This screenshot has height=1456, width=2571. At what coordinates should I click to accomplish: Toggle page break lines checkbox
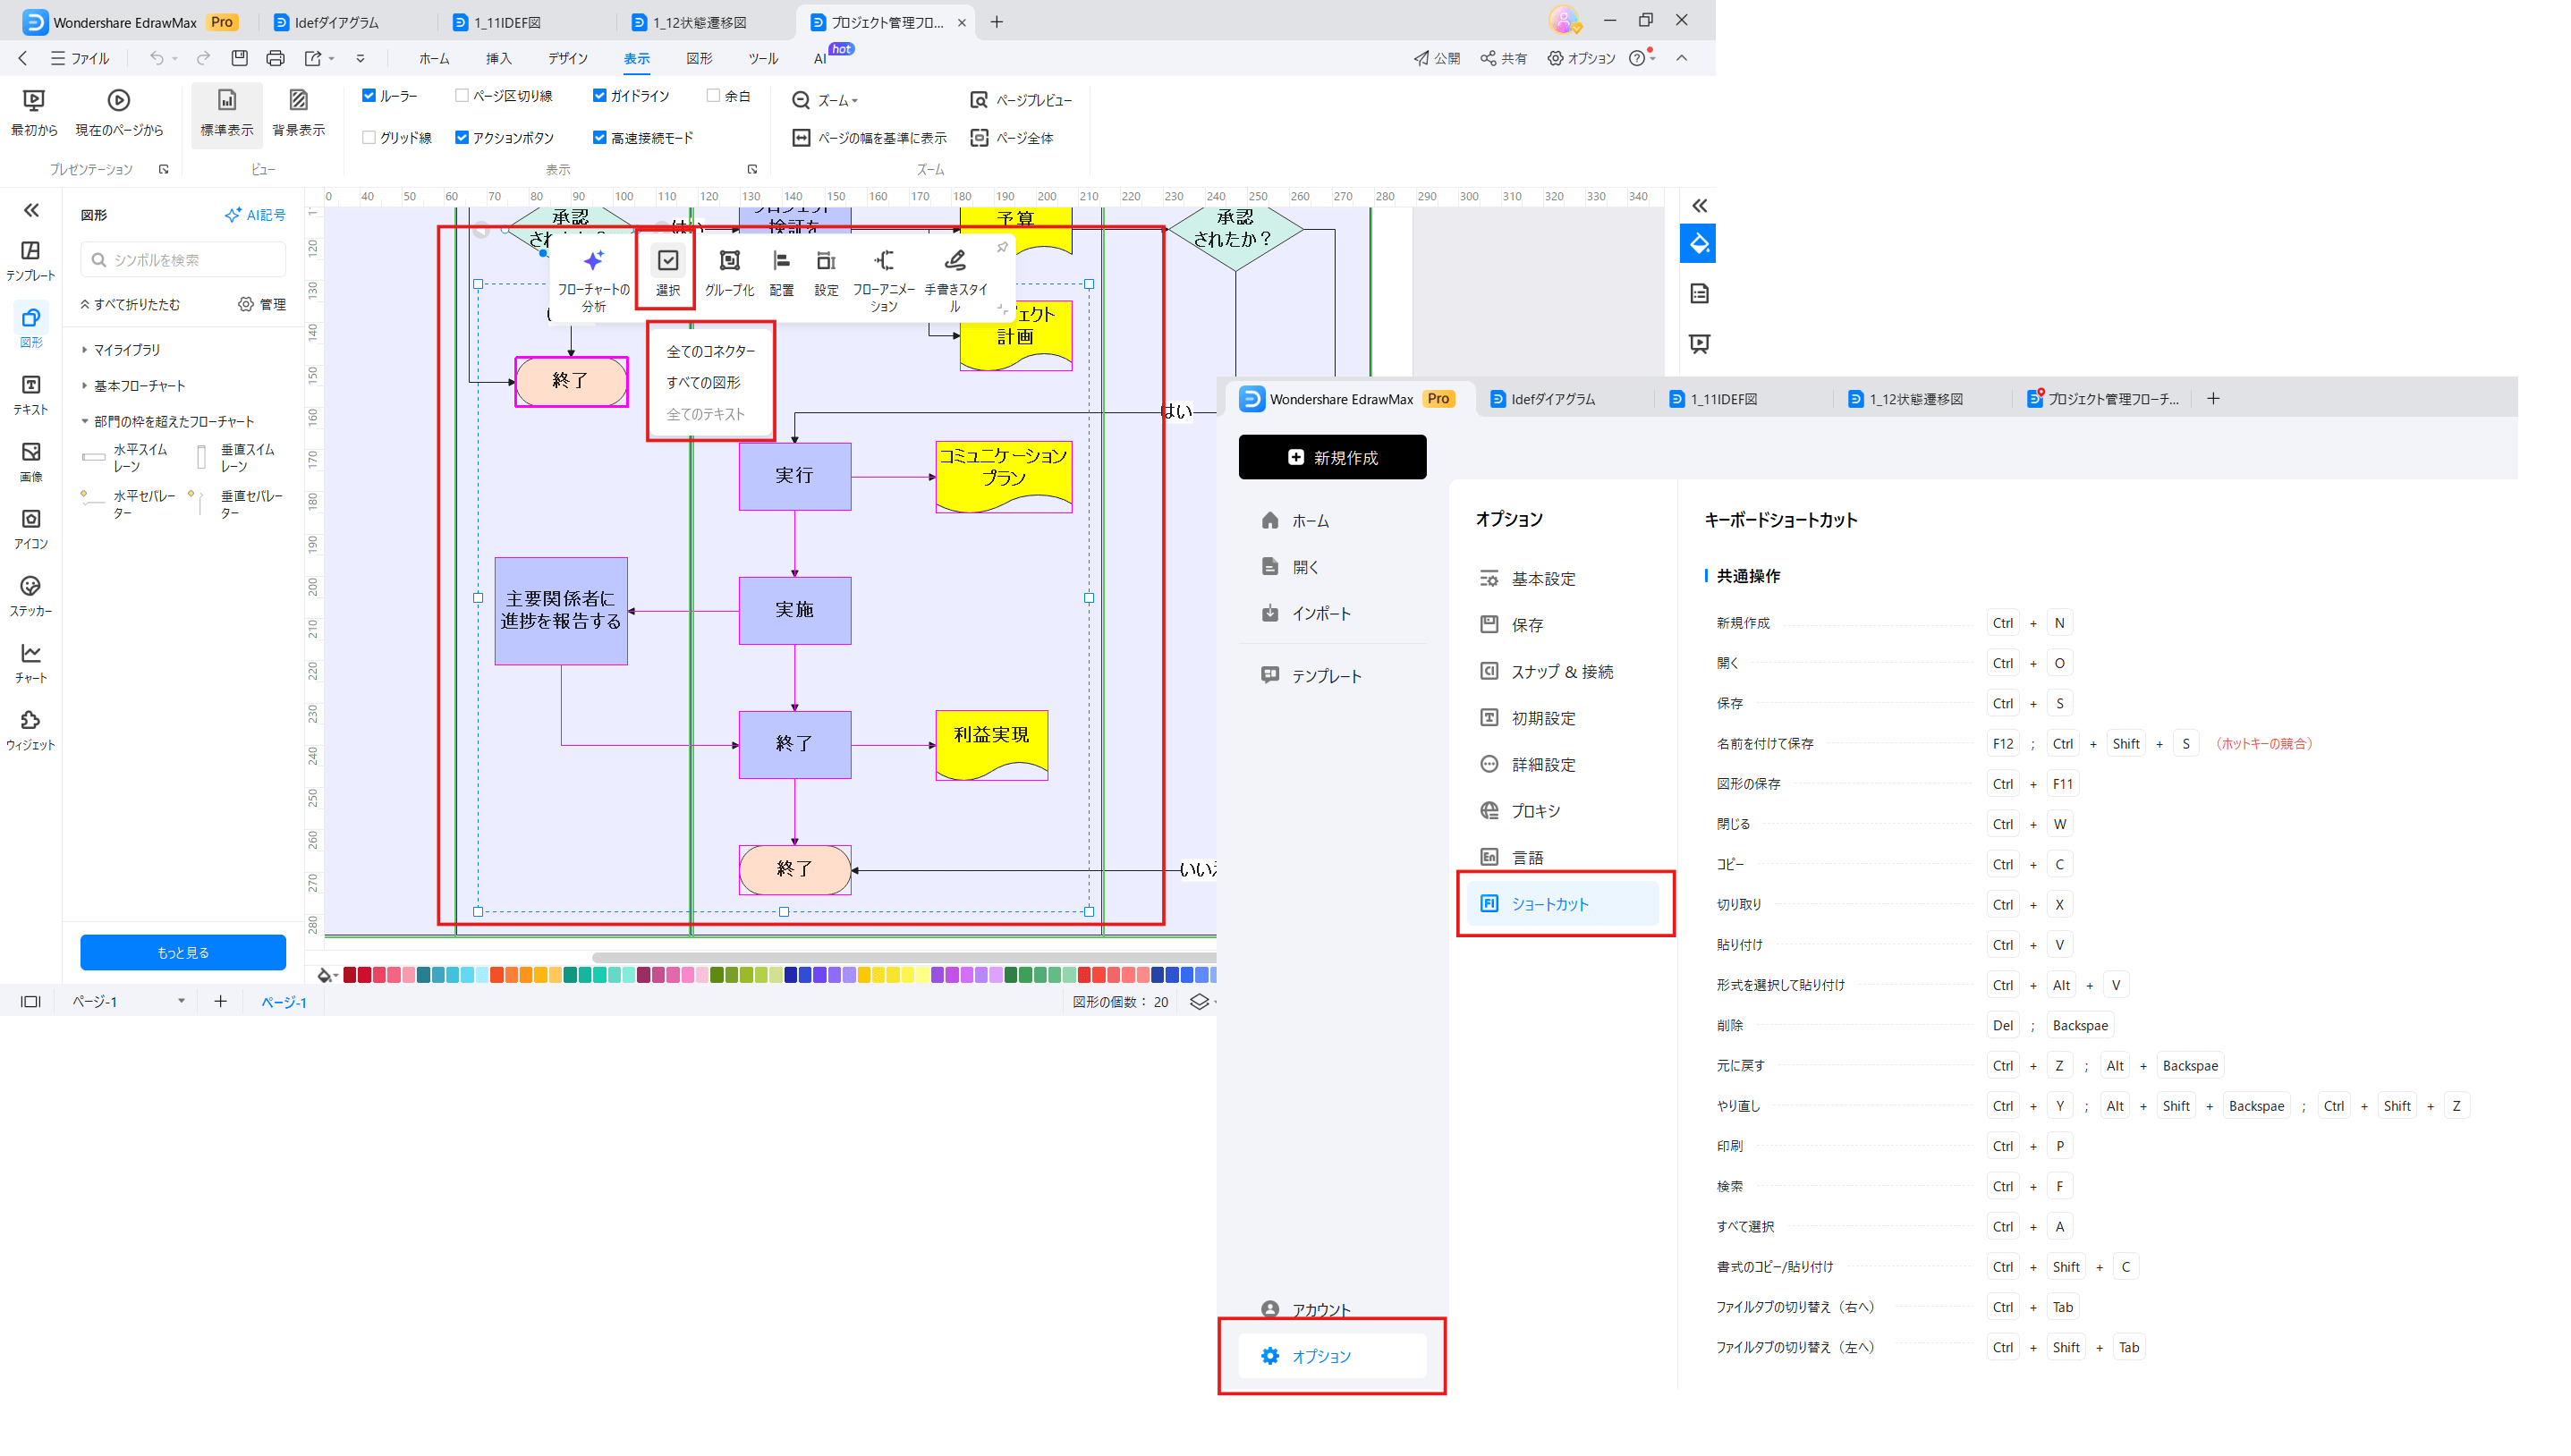tap(461, 96)
